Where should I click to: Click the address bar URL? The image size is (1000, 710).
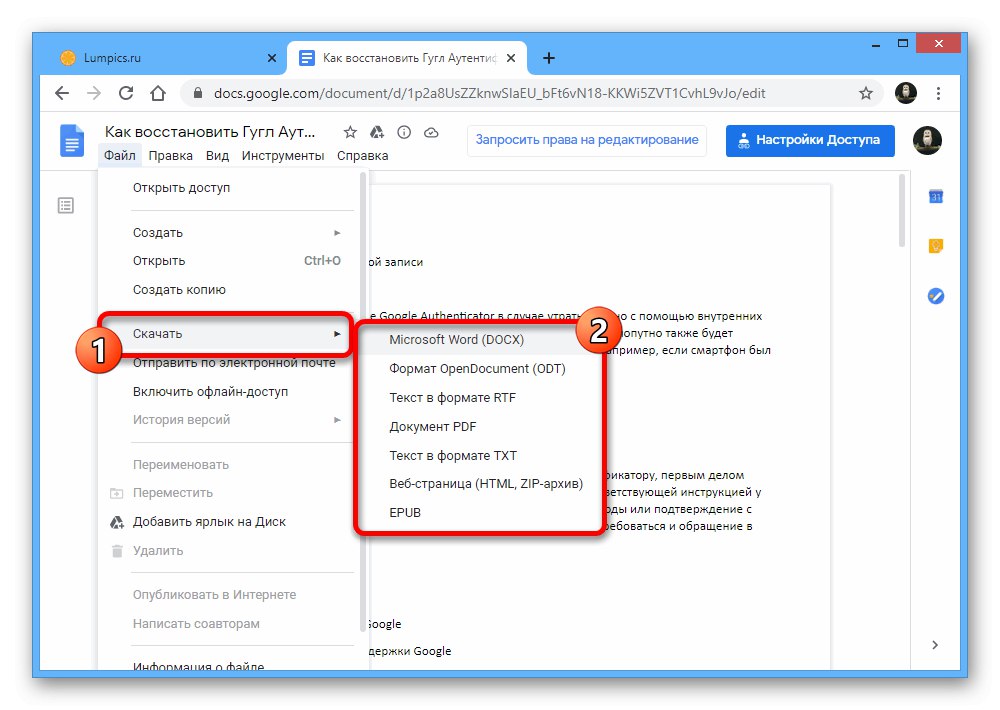pos(489,93)
